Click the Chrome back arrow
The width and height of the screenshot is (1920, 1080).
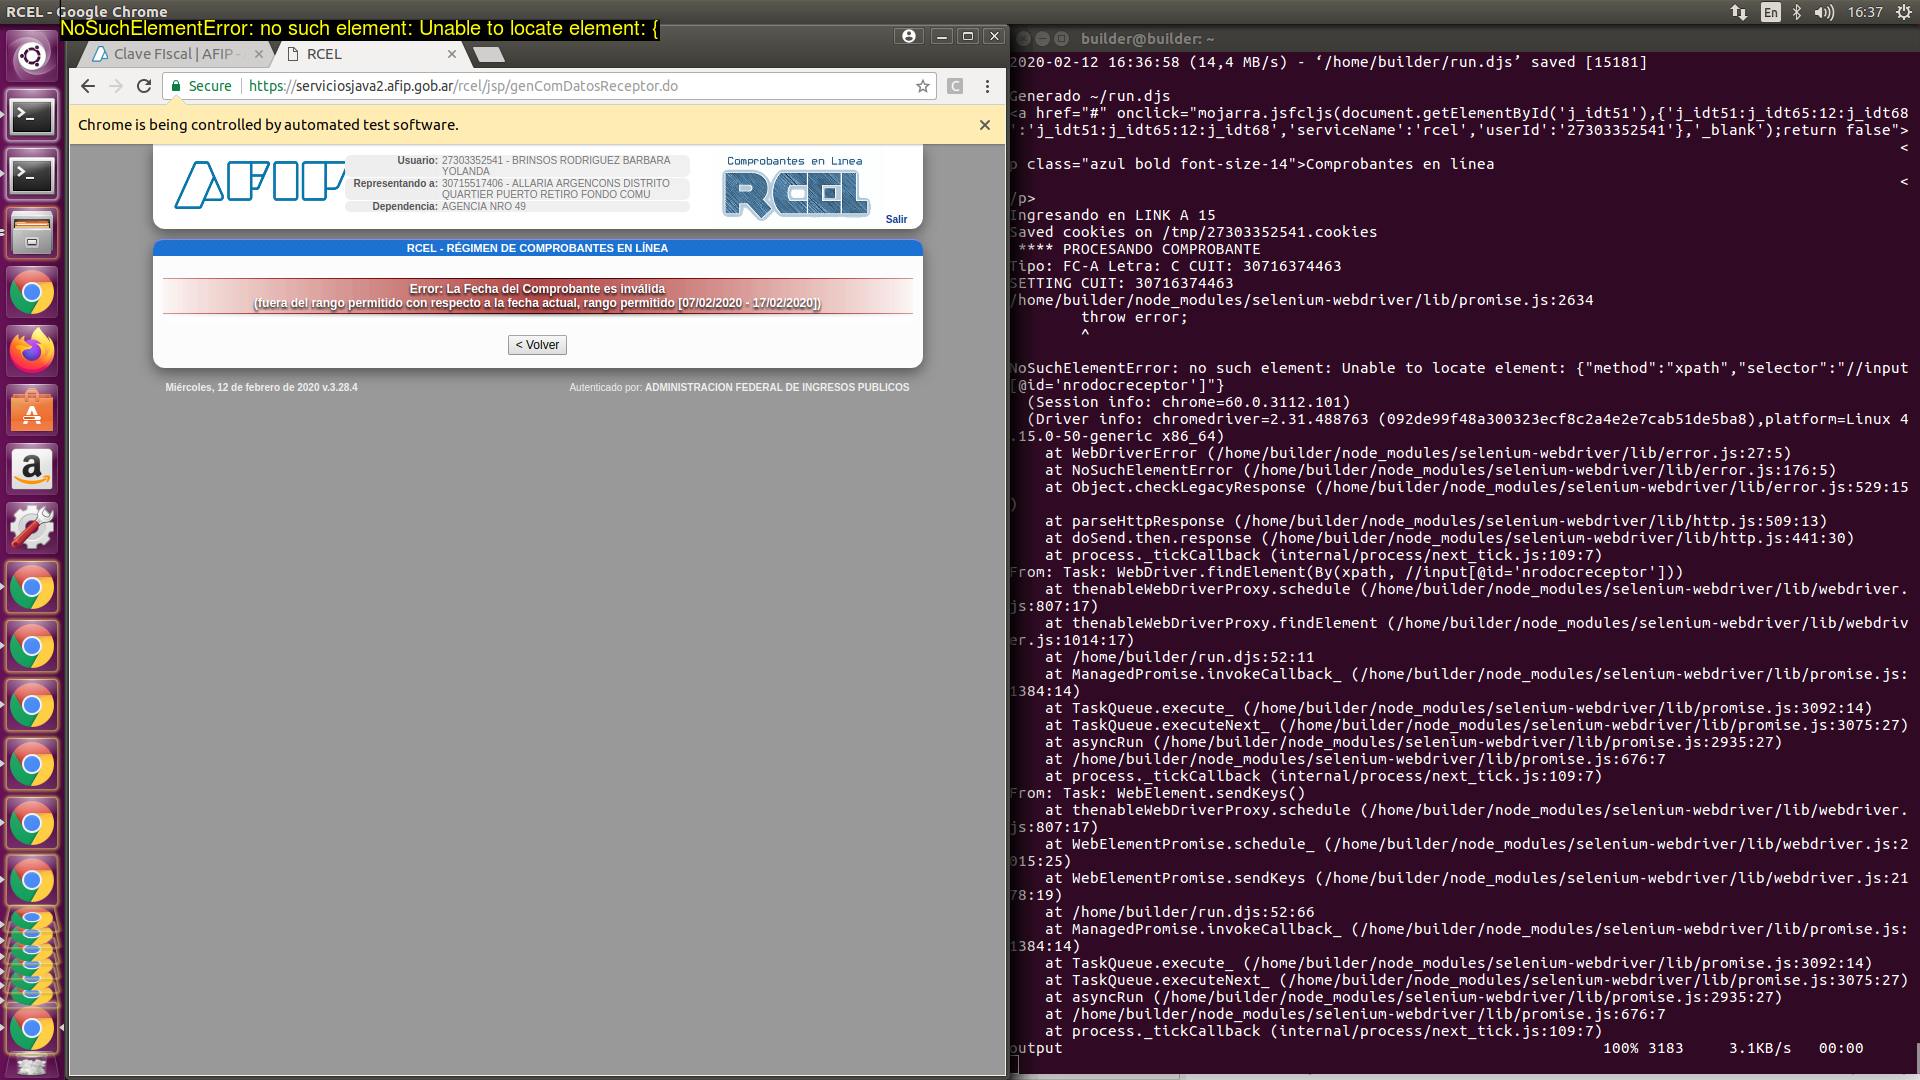[x=88, y=86]
